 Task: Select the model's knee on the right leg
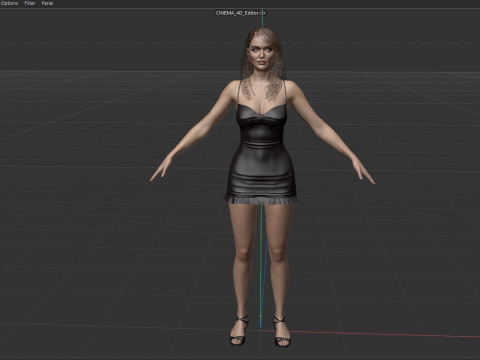[278, 254]
